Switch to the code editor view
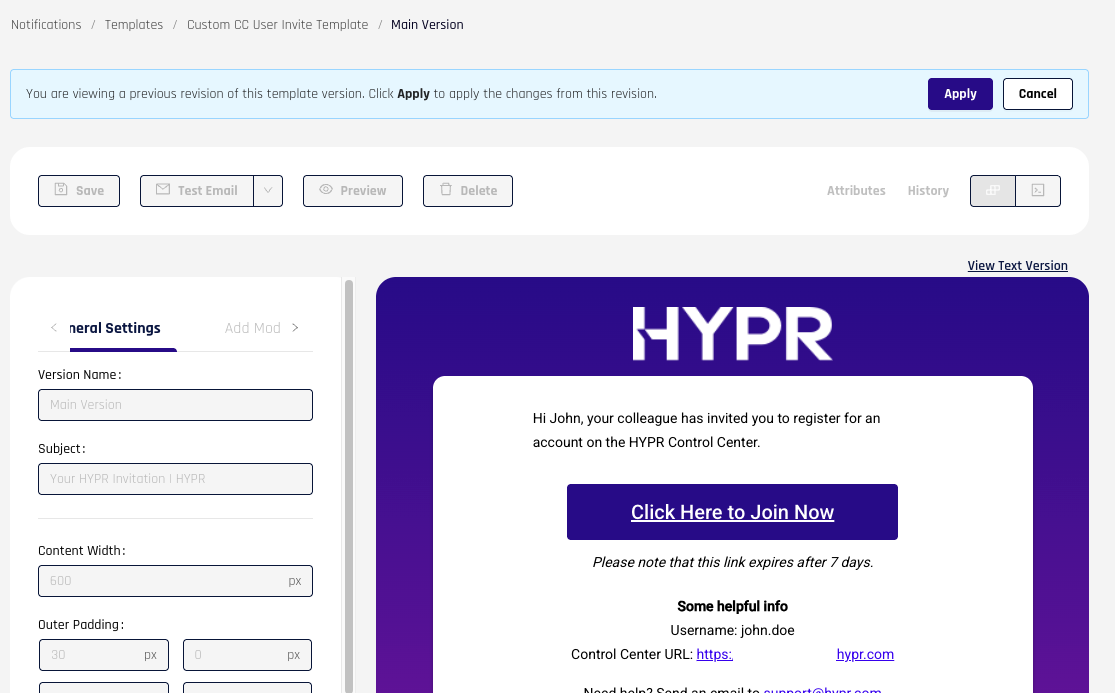The width and height of the screenshot is (1115, 693). click(1038, 191)
